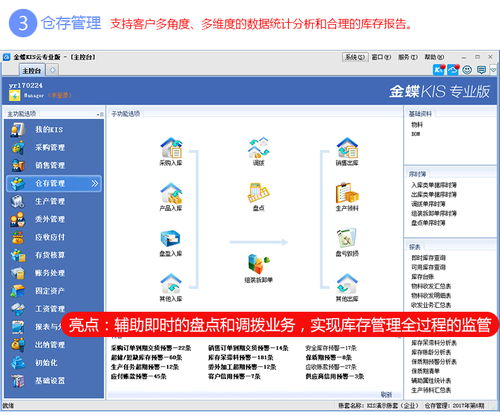Open 出库类单据序时簿

[434, 194]
